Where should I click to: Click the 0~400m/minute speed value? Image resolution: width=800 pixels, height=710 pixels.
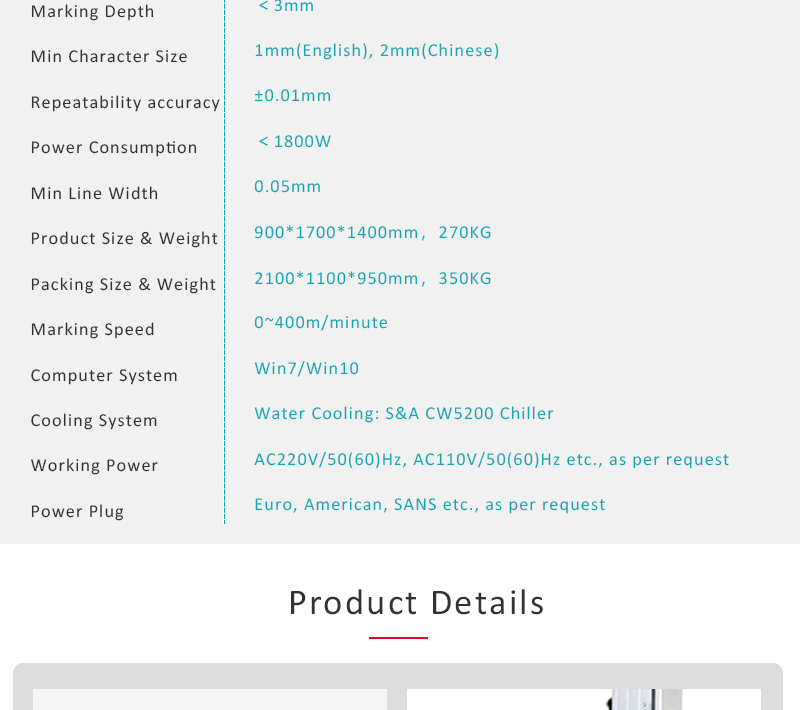click(321, 322)
